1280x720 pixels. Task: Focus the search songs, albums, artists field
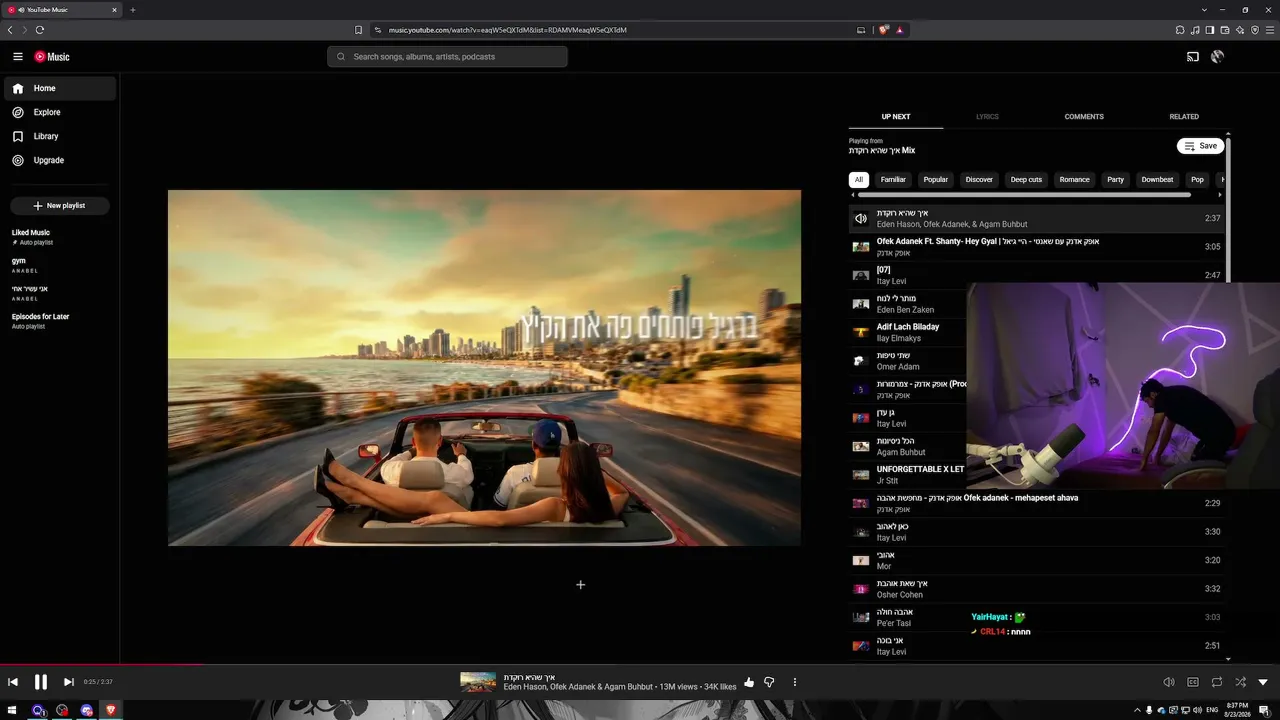pos(447,57)
